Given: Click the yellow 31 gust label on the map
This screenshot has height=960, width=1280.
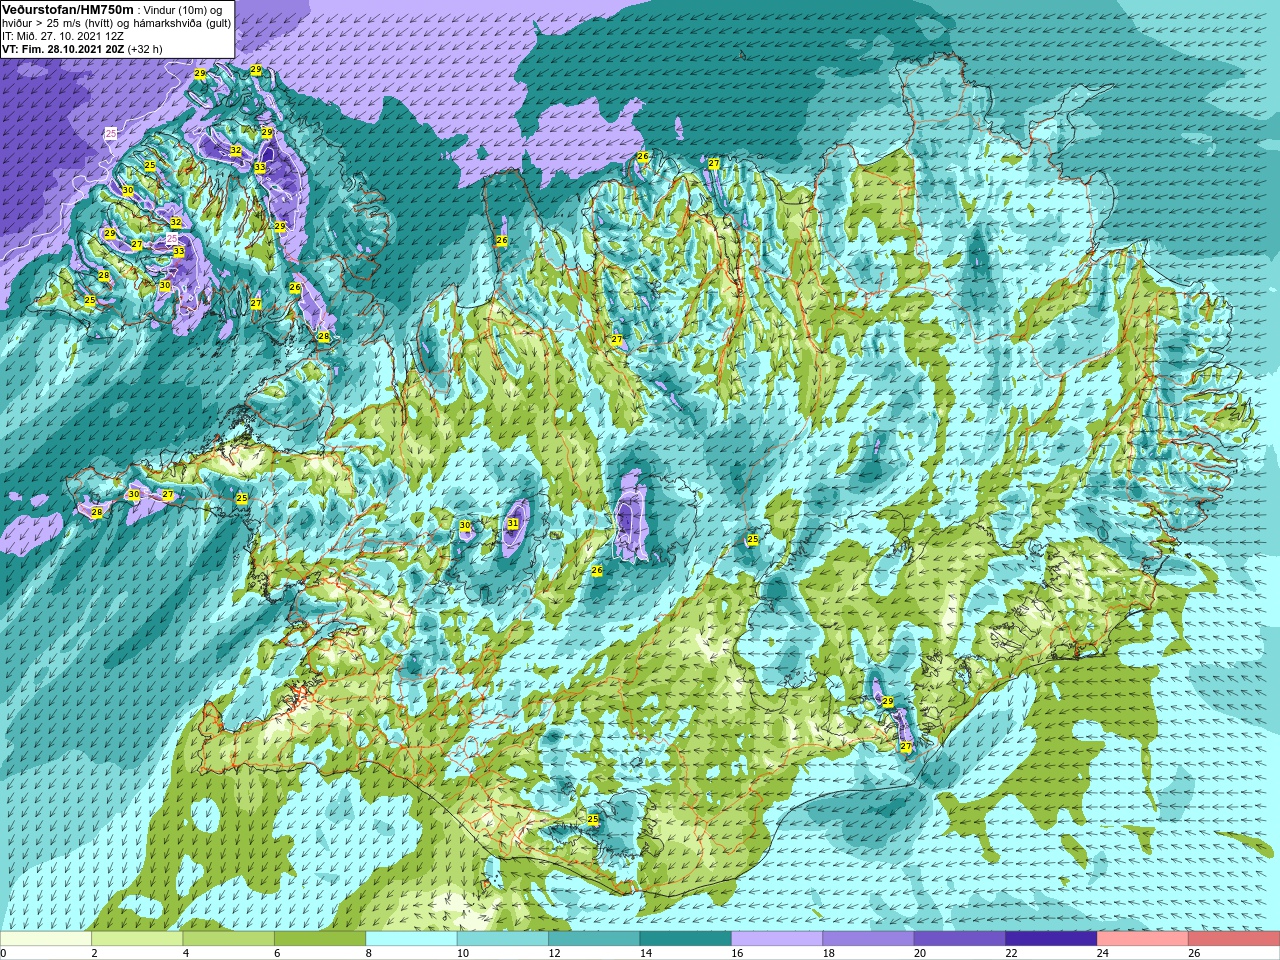Looking at the screenshot, I should [x=513, y=523].
